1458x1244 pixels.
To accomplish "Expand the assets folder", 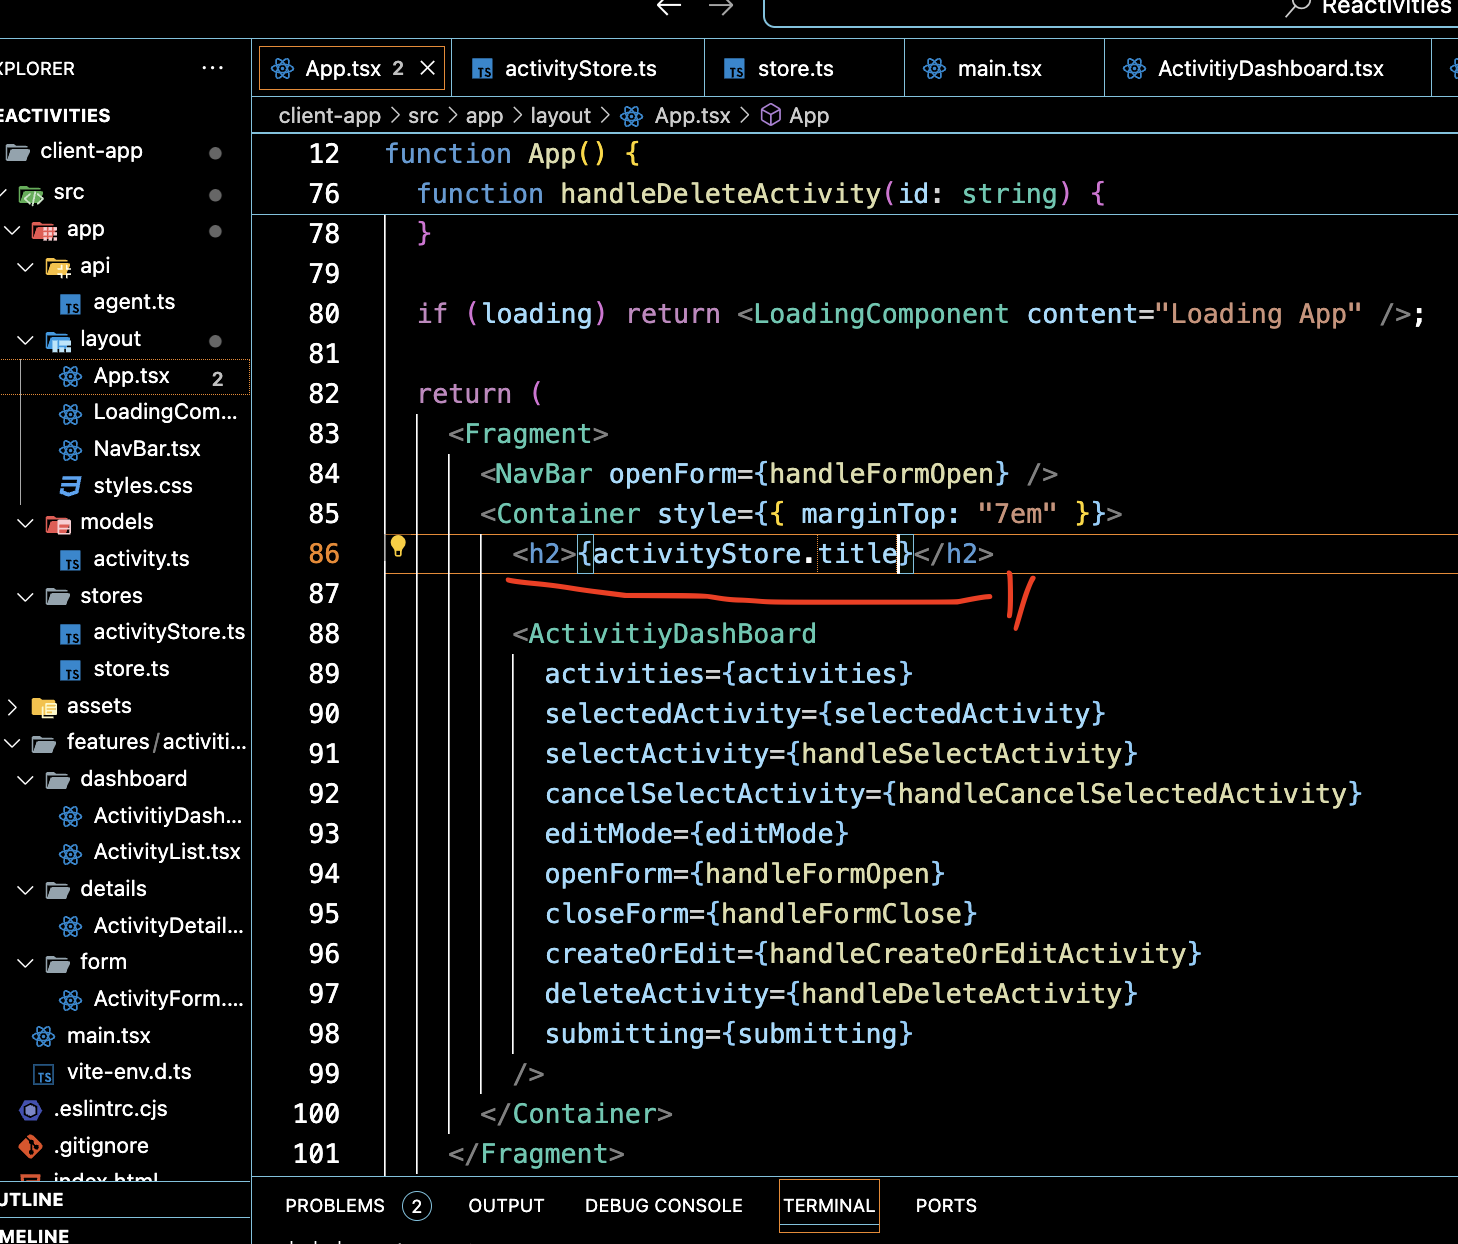I will point(12,707).
